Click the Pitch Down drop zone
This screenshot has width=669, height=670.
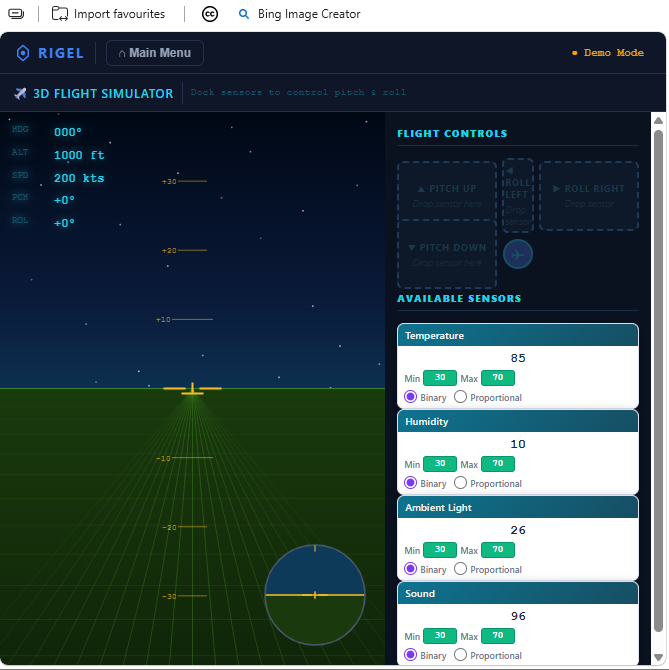(447, 254)
